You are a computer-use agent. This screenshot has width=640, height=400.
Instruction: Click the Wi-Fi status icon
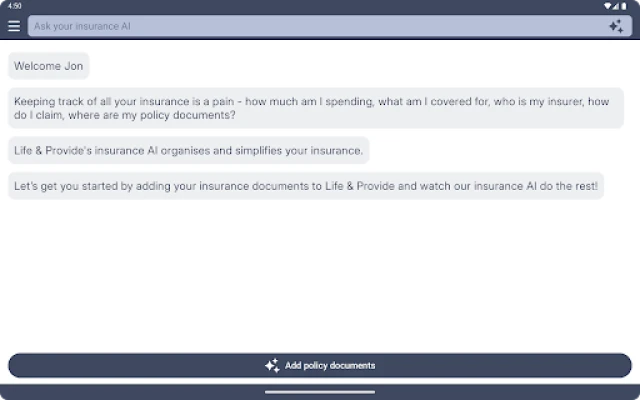tap(608, 6)
